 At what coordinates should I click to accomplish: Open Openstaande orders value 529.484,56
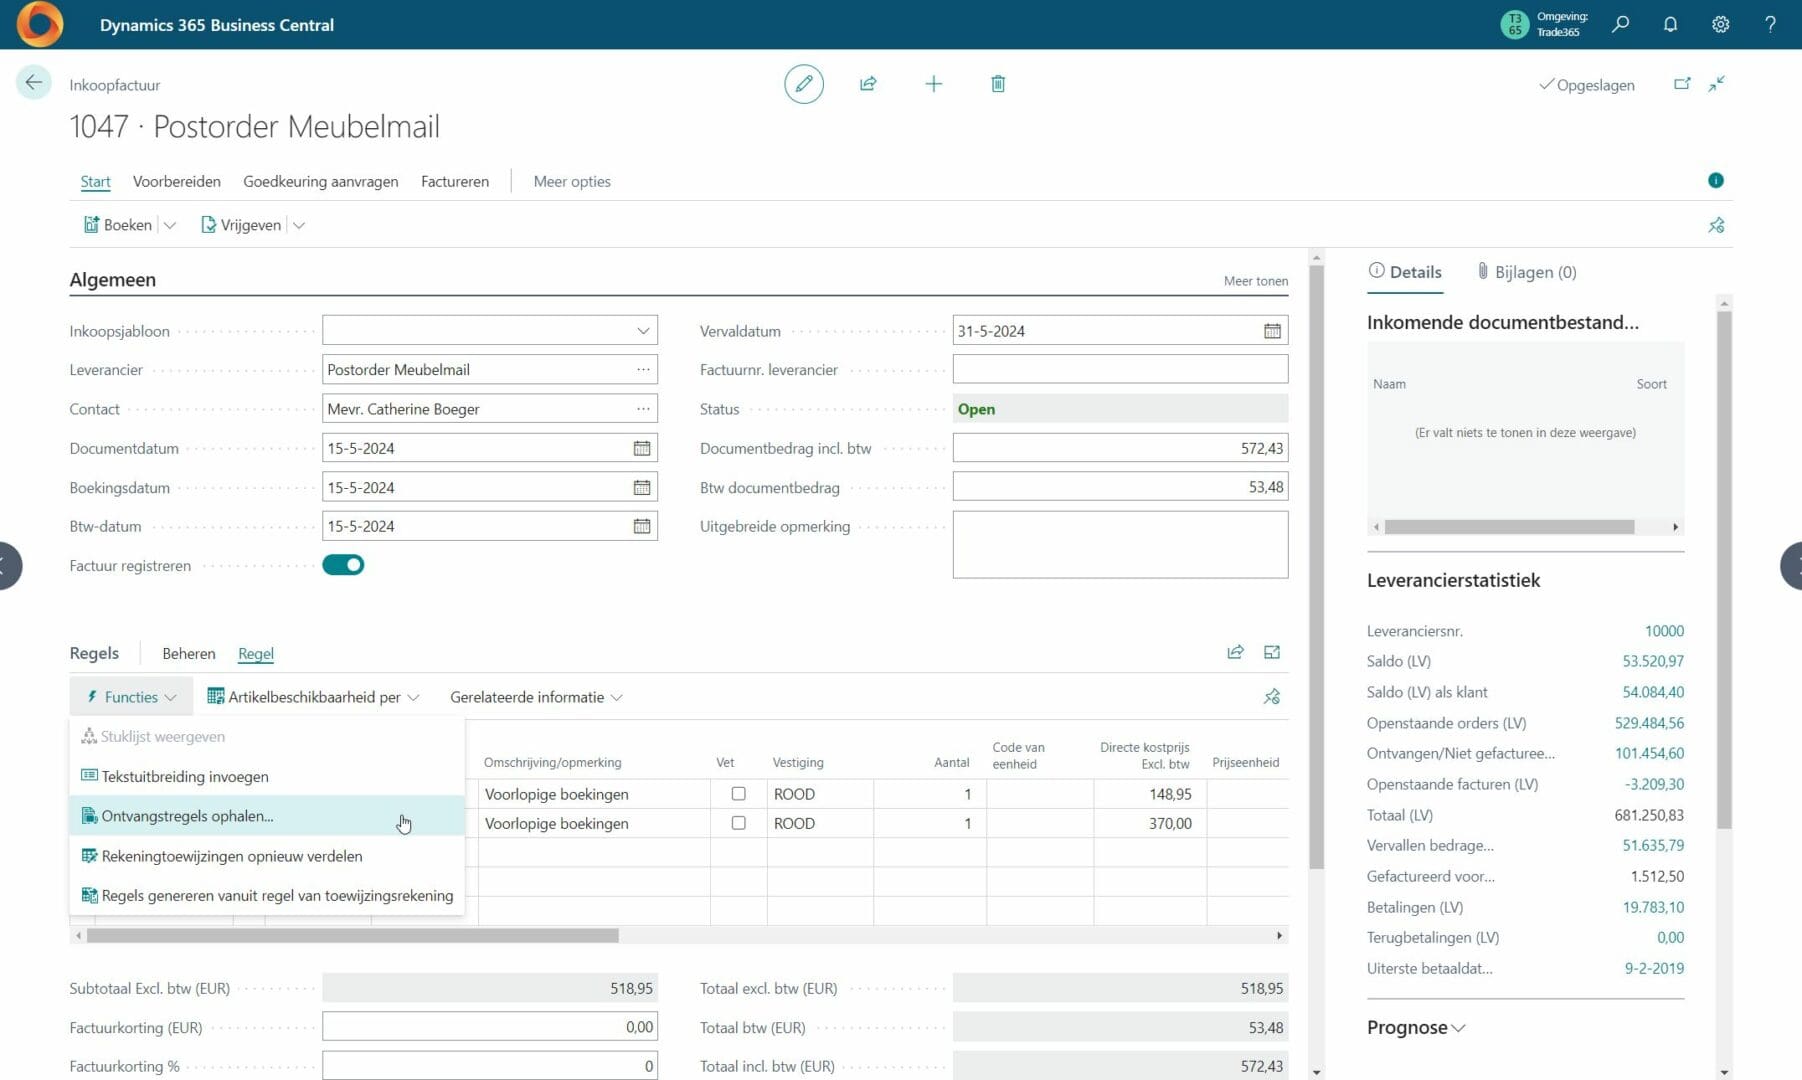(1649, 723)
